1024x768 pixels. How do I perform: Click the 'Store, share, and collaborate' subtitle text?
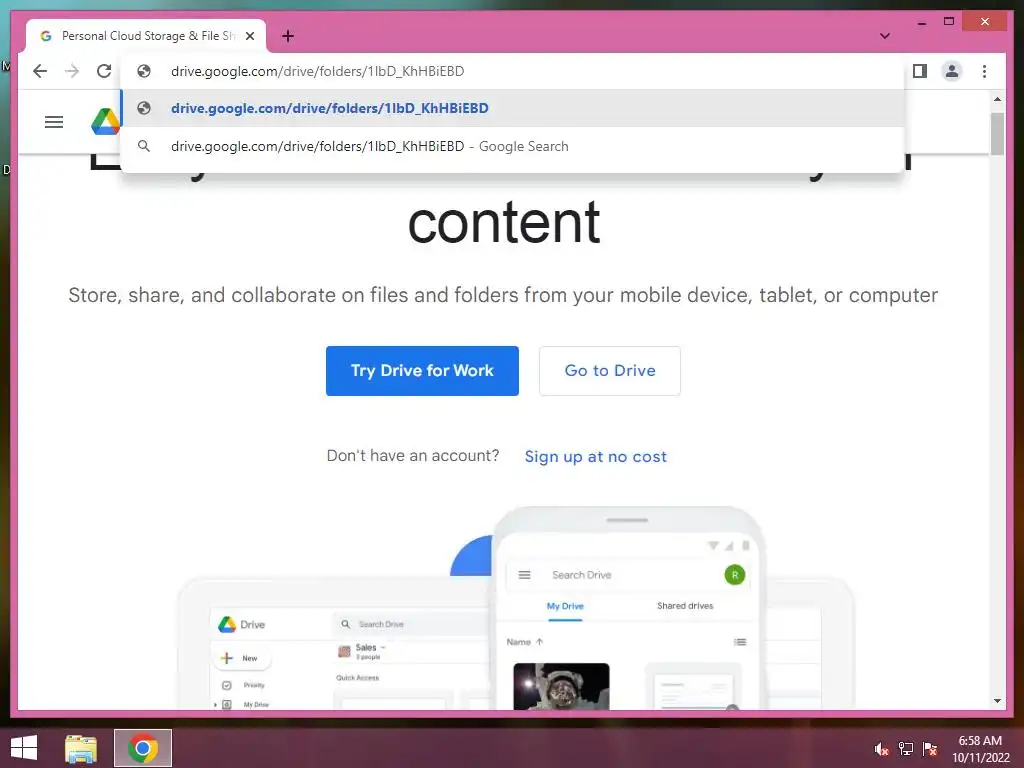tap(503, 295)
